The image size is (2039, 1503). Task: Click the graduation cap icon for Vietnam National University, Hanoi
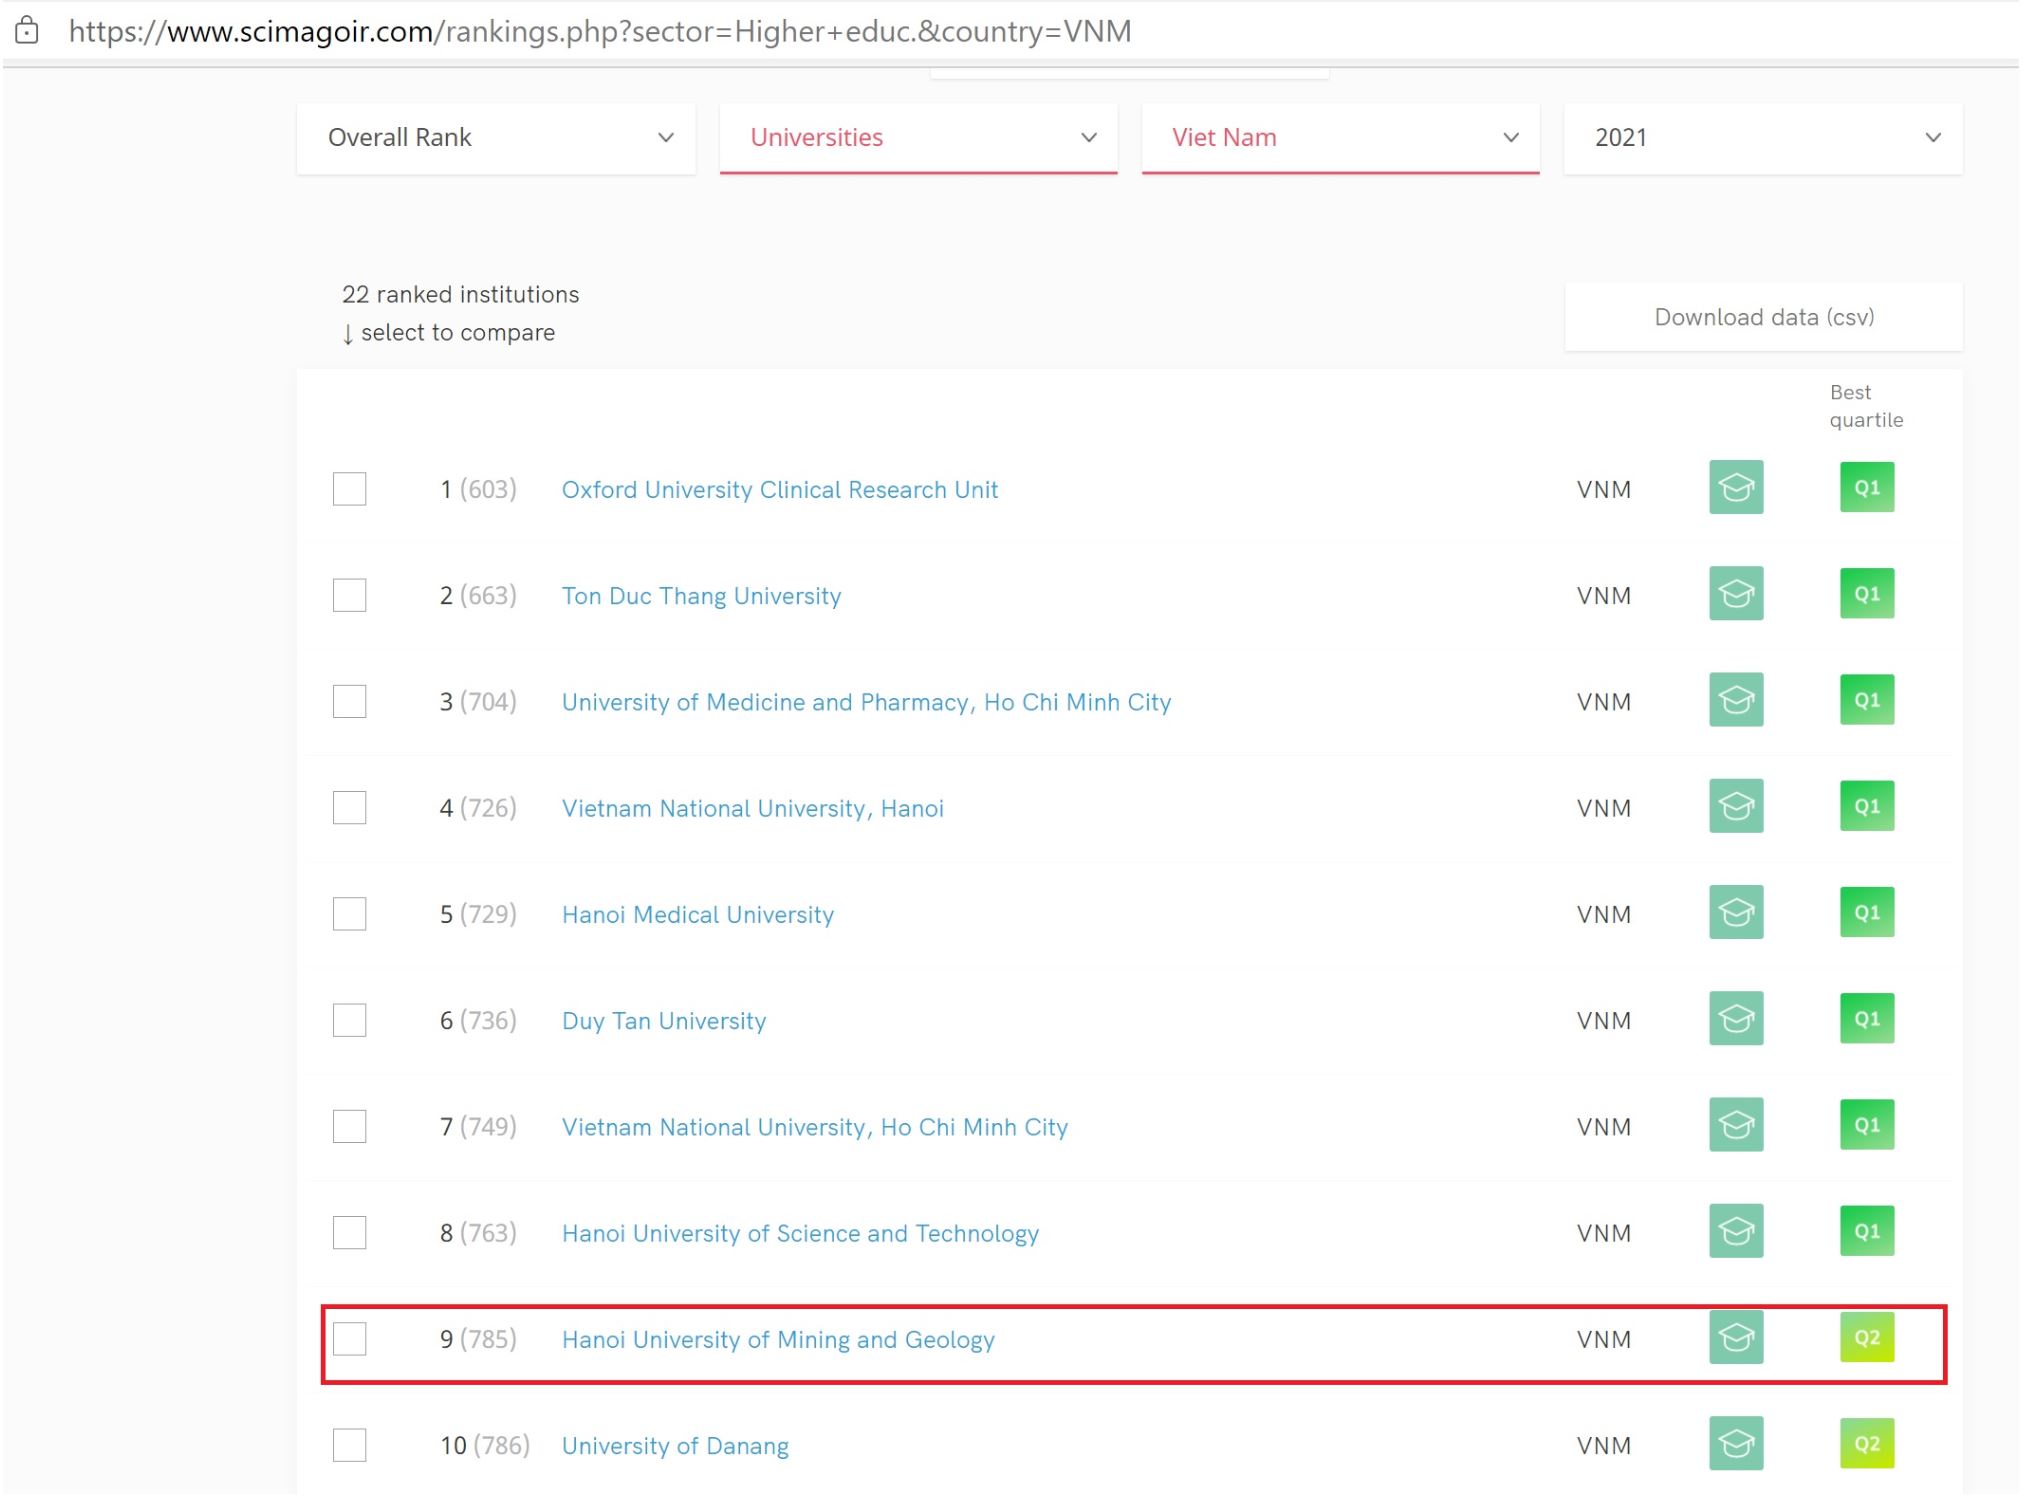[1736, 806]
